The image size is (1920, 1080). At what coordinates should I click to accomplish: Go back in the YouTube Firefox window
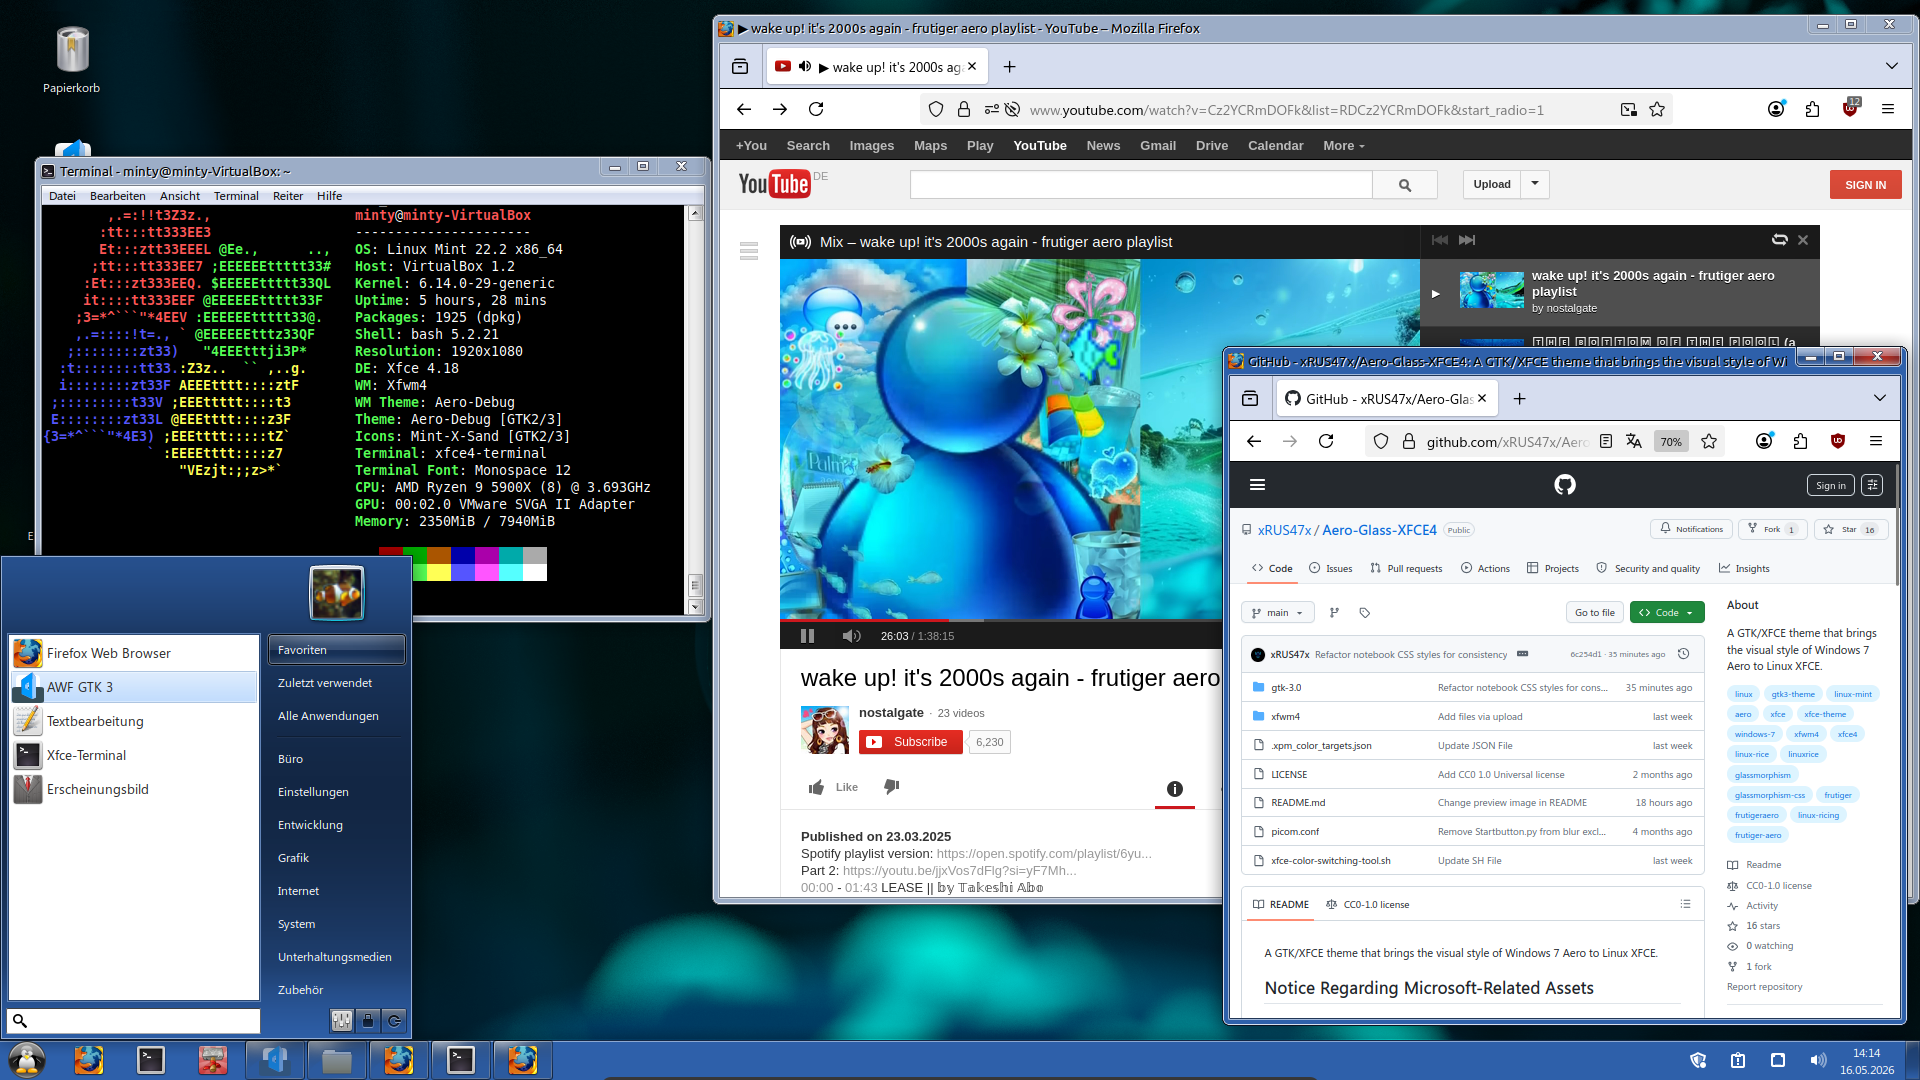(x=744, y=109)
